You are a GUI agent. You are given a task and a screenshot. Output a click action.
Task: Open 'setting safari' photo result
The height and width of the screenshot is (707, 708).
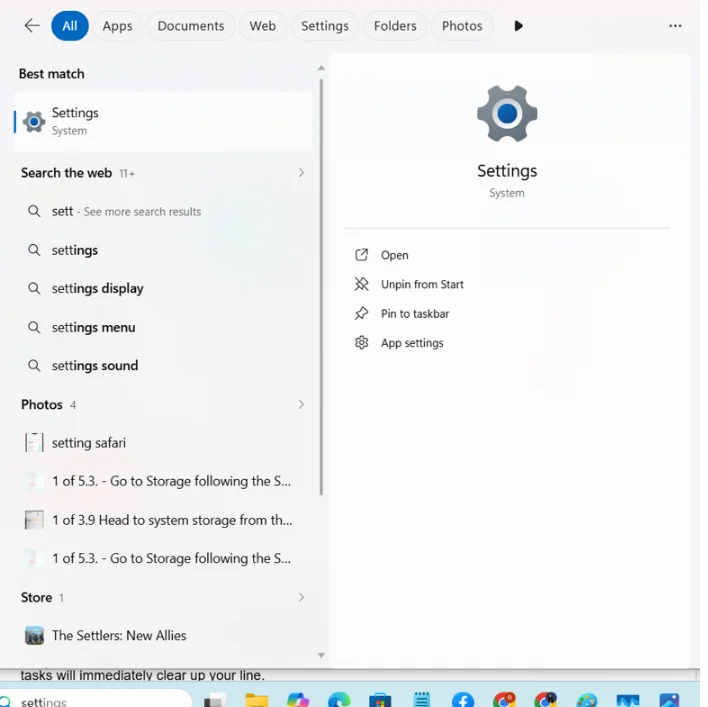click(163, 442)
